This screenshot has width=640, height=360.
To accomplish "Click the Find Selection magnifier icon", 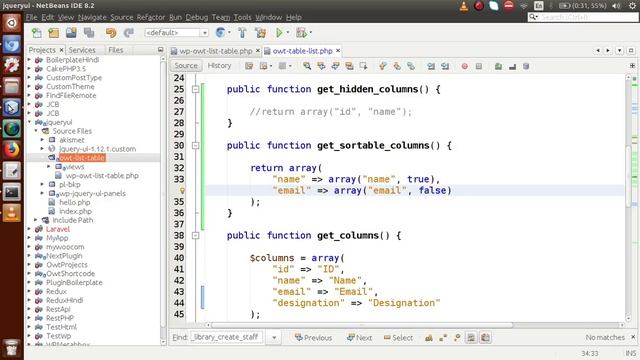I will click(307, 66).
